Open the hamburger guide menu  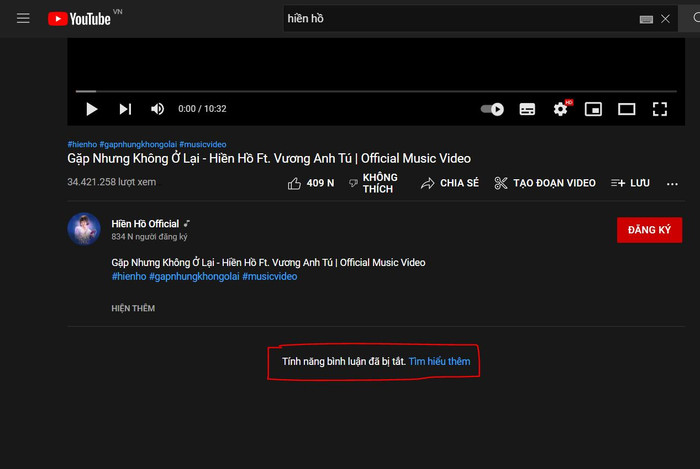(23, 18)
